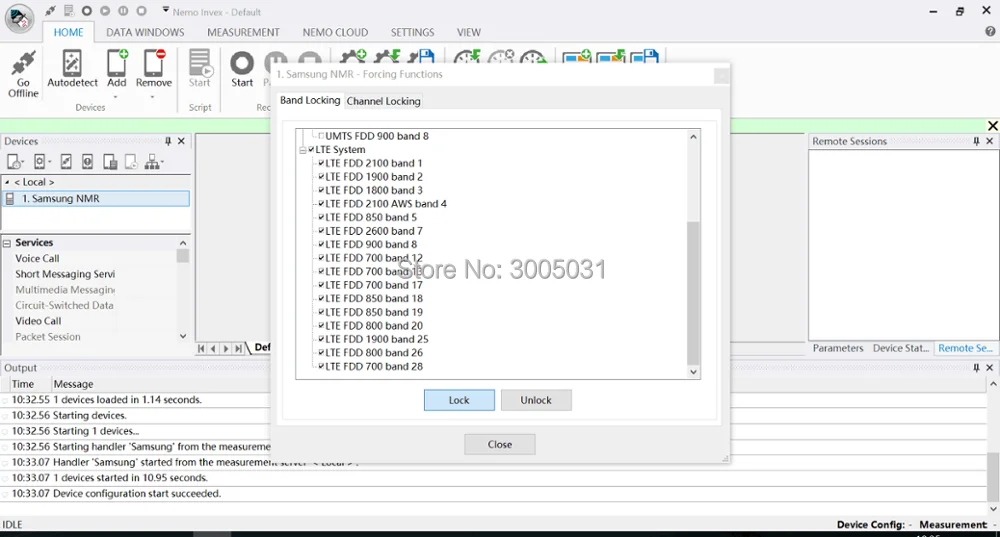Select the 1. Samsung NMR device

click(96, 198)
